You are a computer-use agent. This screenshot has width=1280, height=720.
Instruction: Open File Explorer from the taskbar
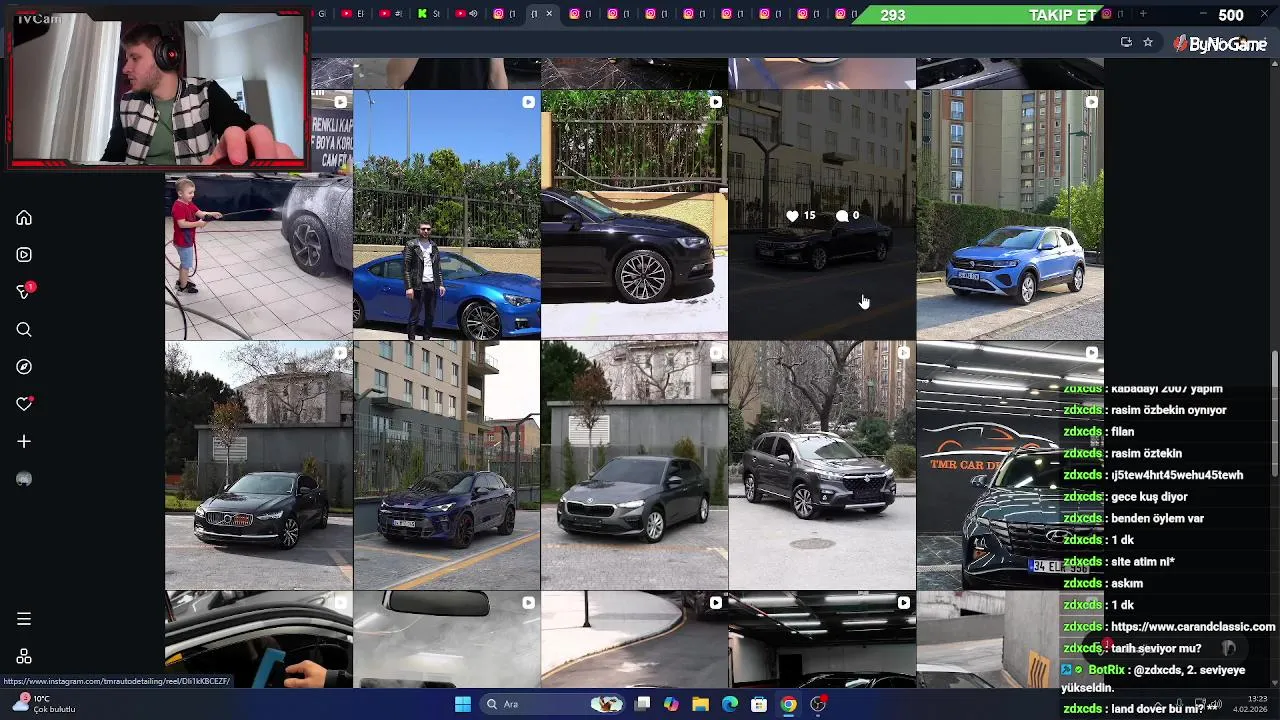click(701, 704)
